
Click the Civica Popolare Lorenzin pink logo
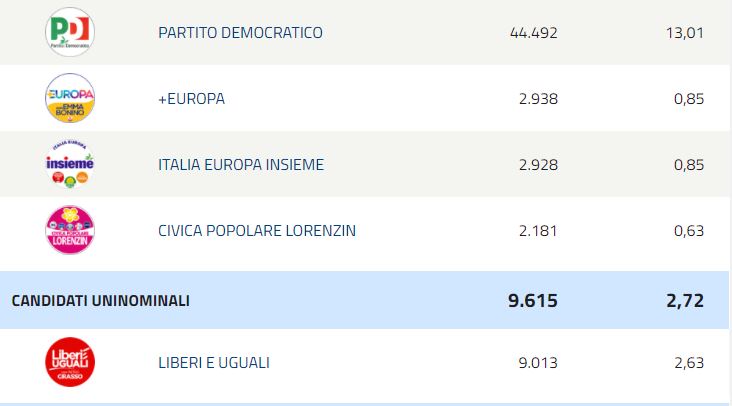pyautogui.click(x=70, y=230)
